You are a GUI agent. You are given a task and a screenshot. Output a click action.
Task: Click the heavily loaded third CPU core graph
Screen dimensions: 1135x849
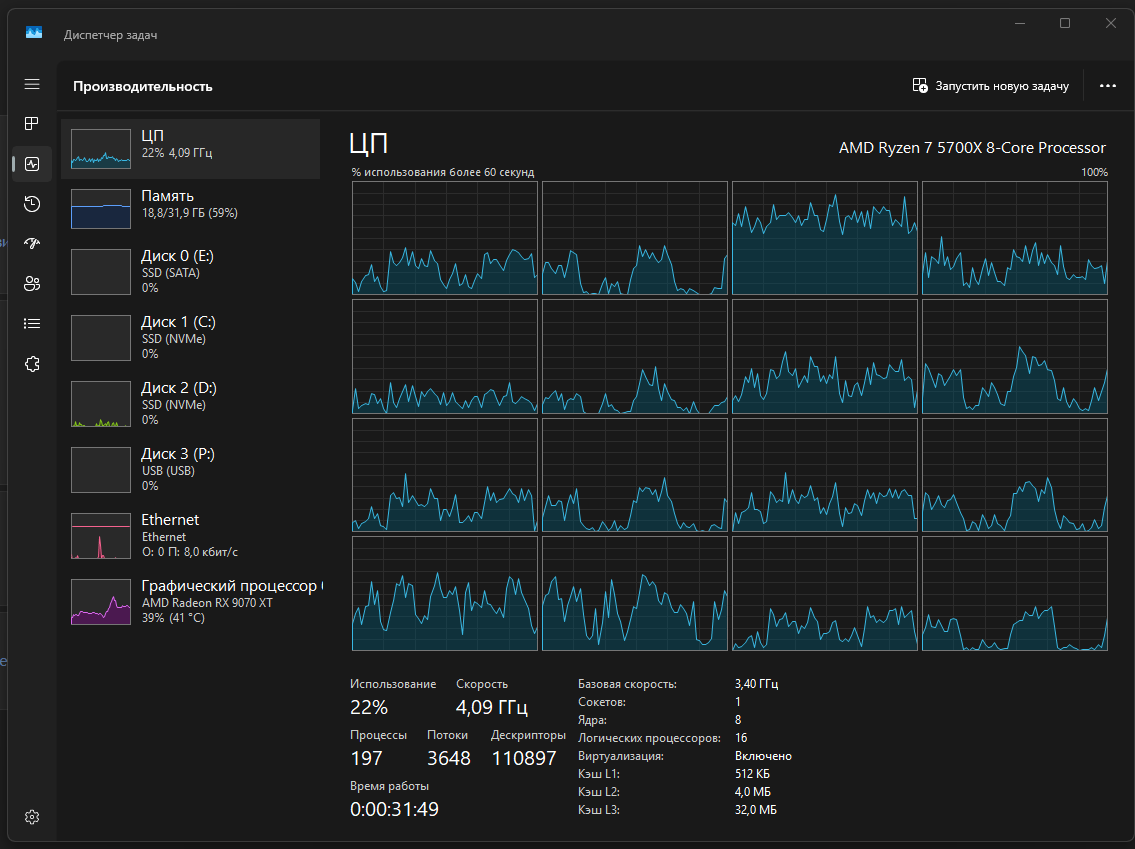pyautogui.click(x=824, y=238)
